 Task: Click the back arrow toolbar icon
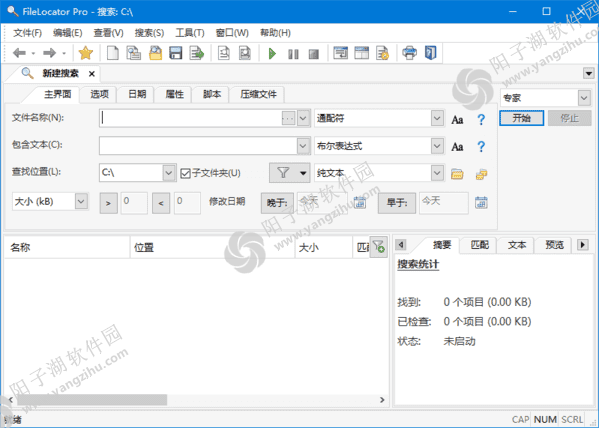(x=19, y=53)
